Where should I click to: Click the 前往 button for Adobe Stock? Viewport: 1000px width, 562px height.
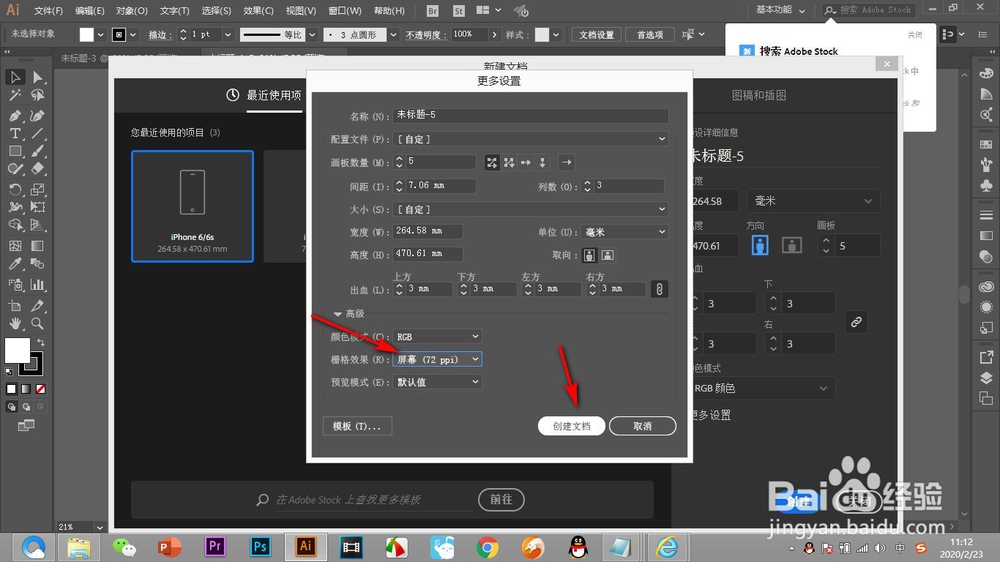click(x=501, y=499)
